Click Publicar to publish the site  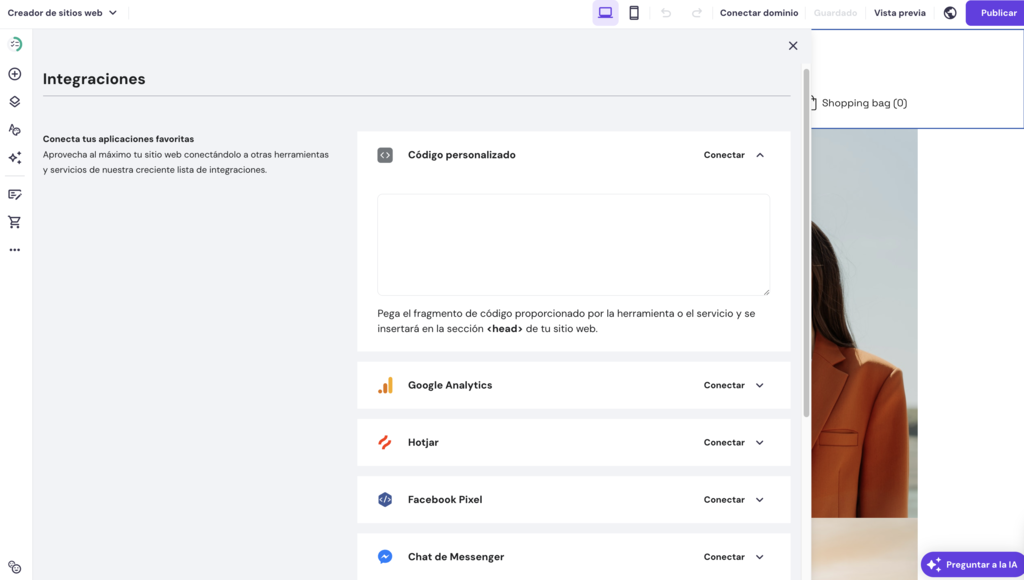pyautogui.click(x=996, y=13)
